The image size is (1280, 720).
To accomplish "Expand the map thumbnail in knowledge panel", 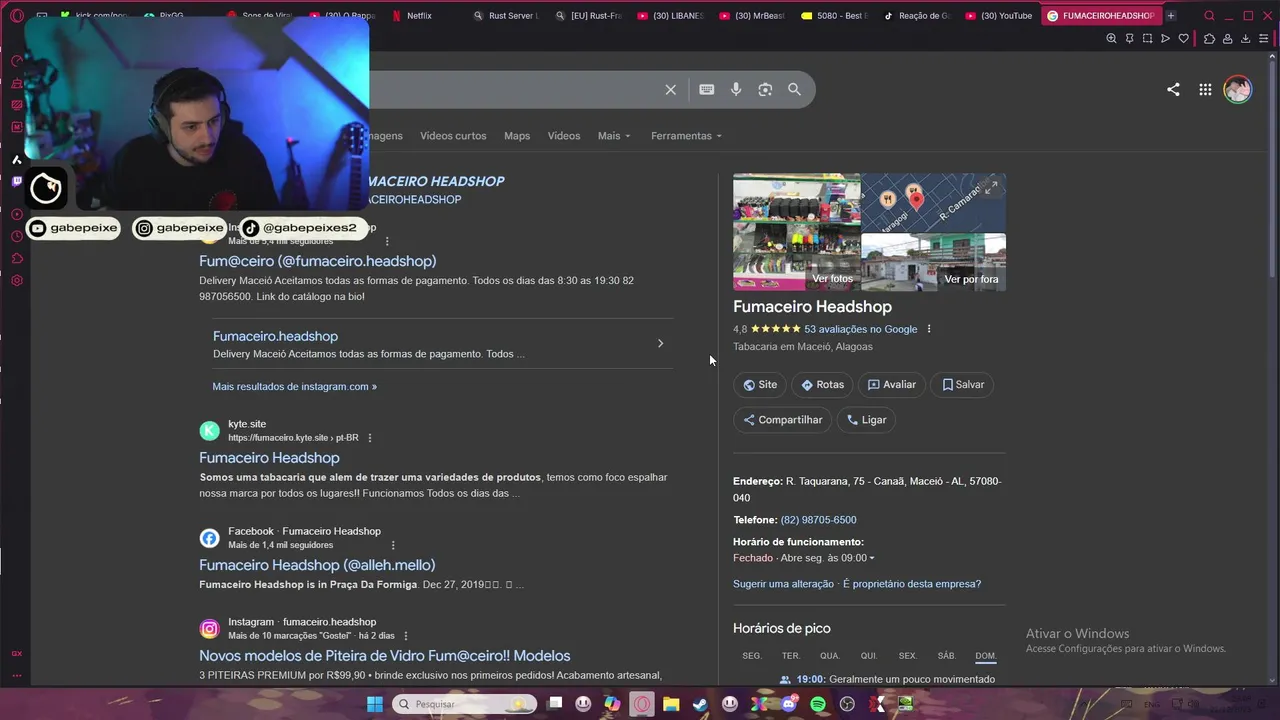I will (990, 187).
